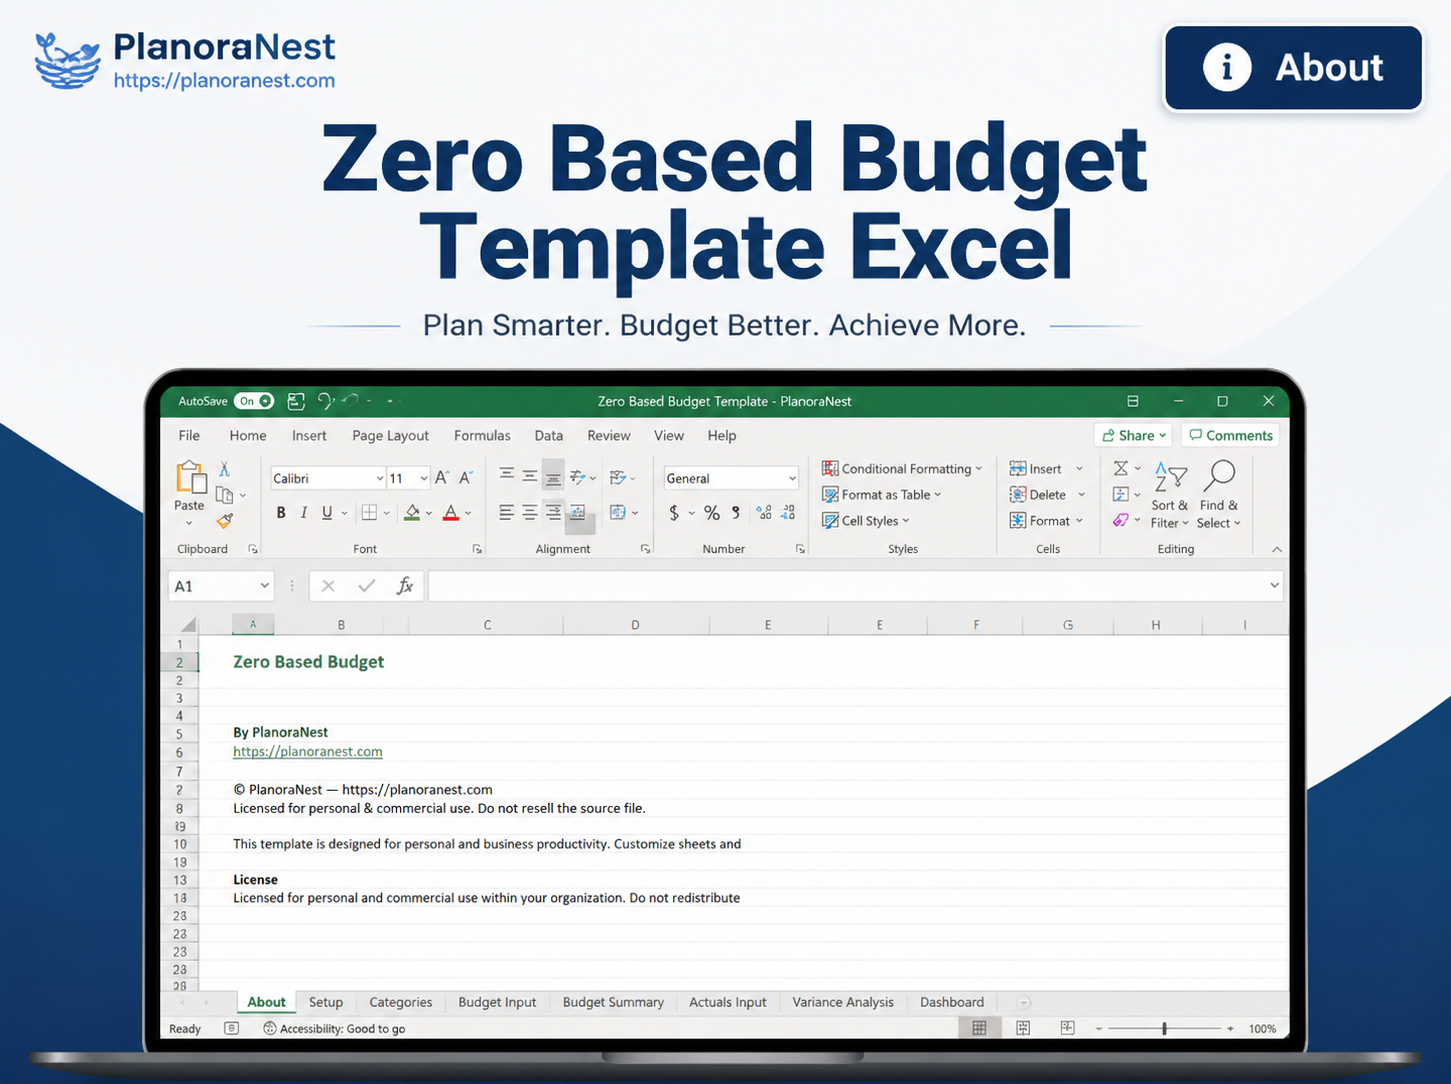The width and height of the screenshot is (1451, 1084).
Task: Click the About info button
Action: point(1293,68)
